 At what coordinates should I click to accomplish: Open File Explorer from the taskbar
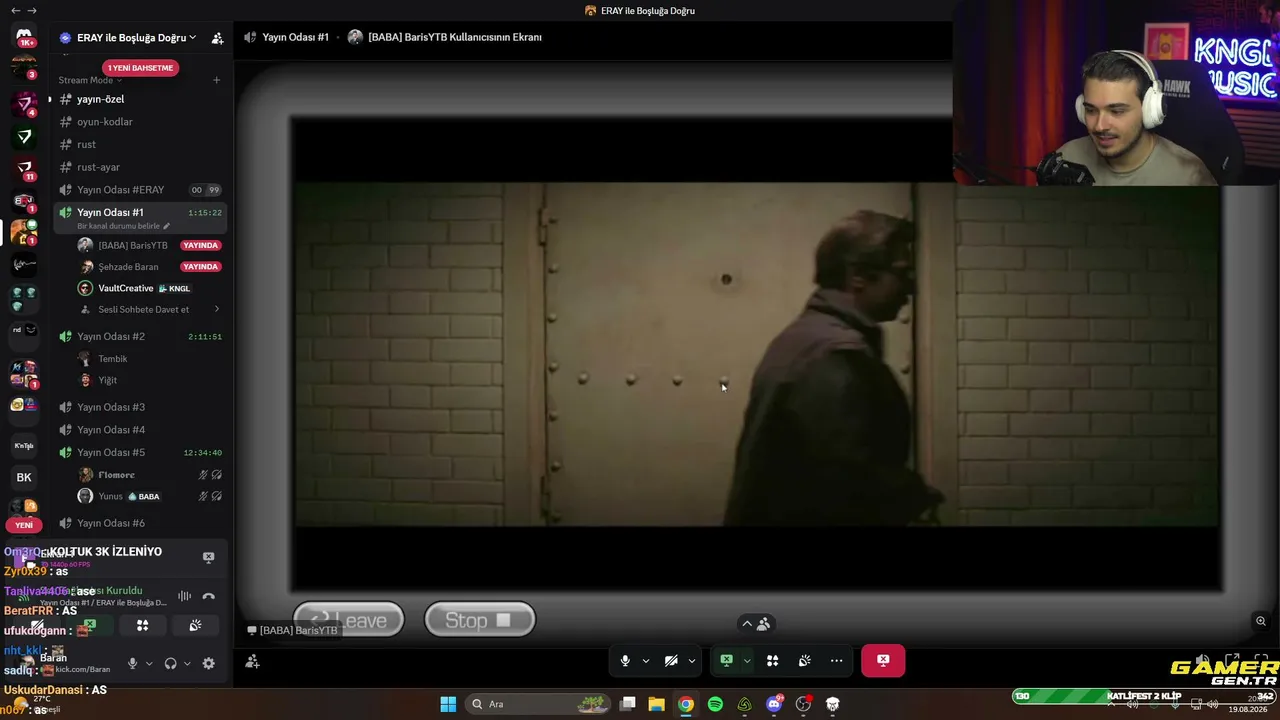tap(656, 704)
